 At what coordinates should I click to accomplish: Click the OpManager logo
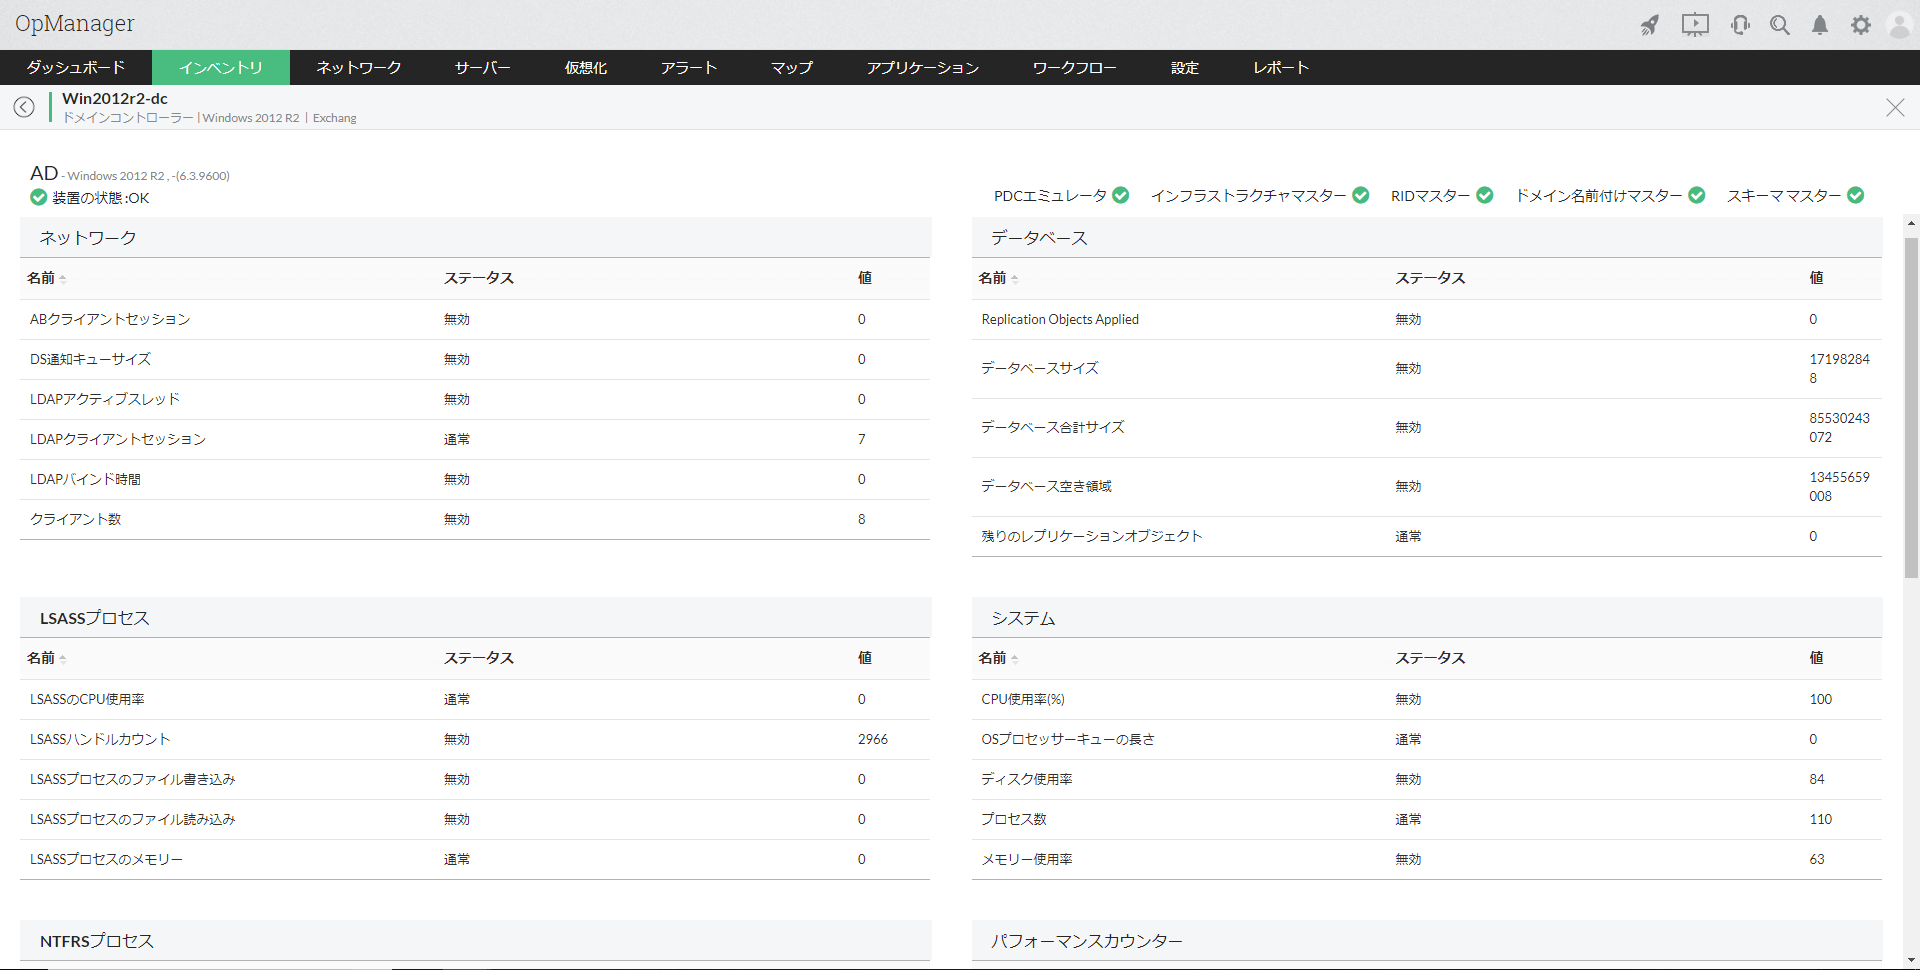(x=75, y=24)
